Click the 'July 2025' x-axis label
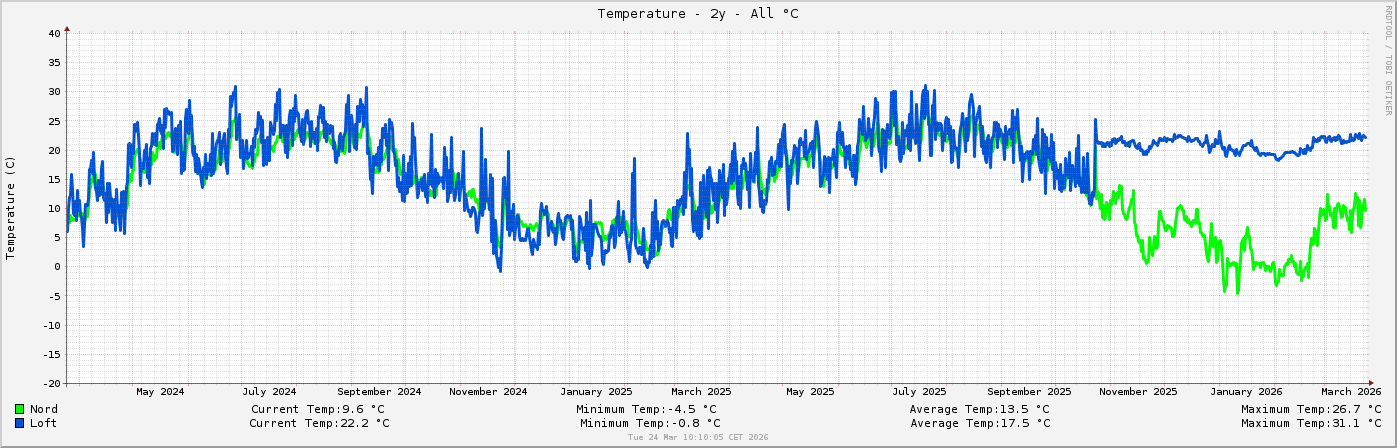The image size is (1397, 448). point(919,392)
